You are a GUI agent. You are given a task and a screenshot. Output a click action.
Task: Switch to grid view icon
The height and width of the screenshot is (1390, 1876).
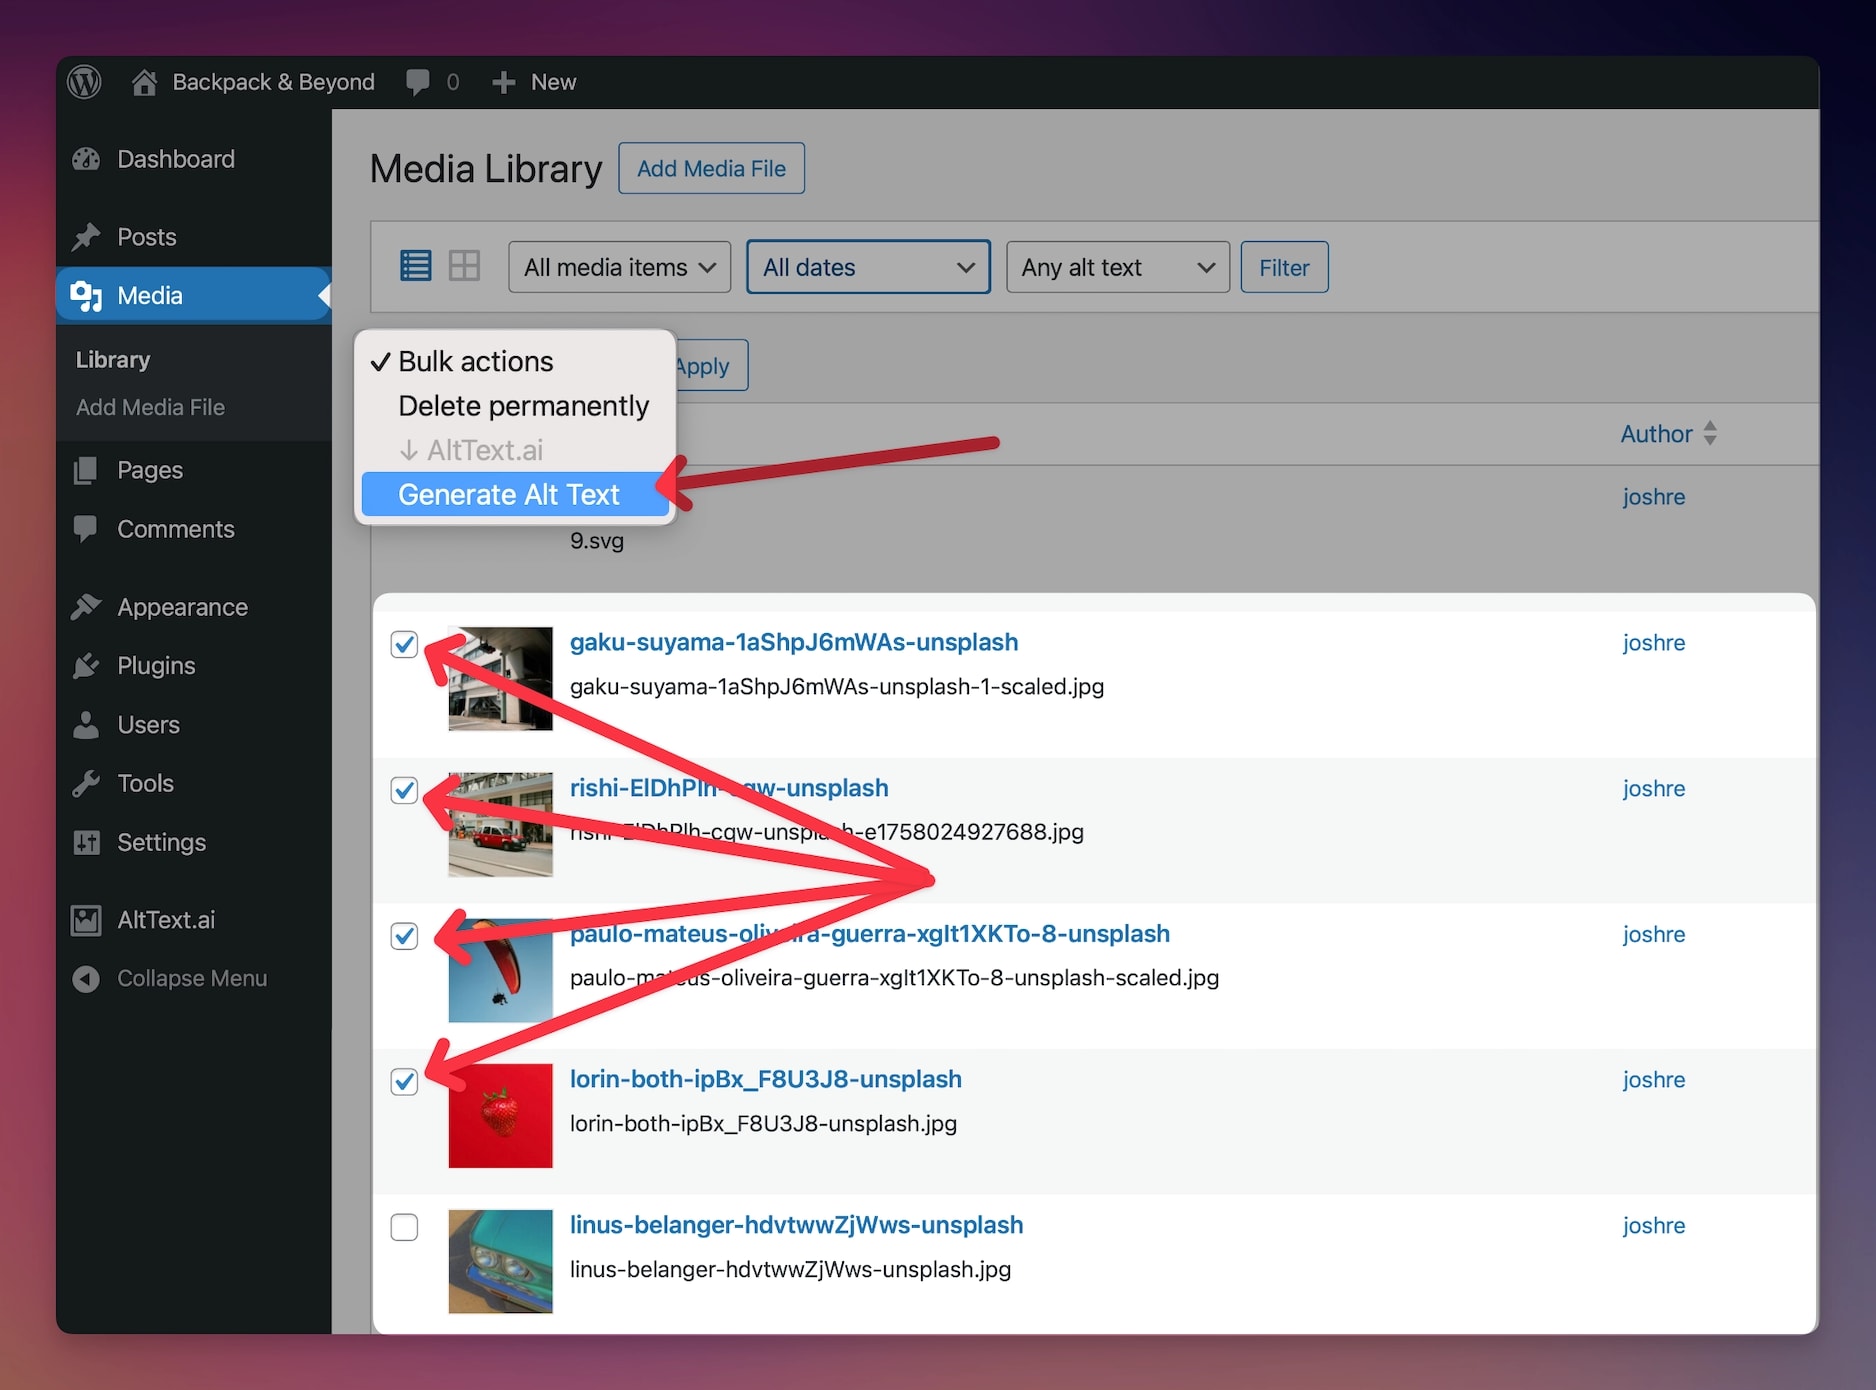point(464,266)
